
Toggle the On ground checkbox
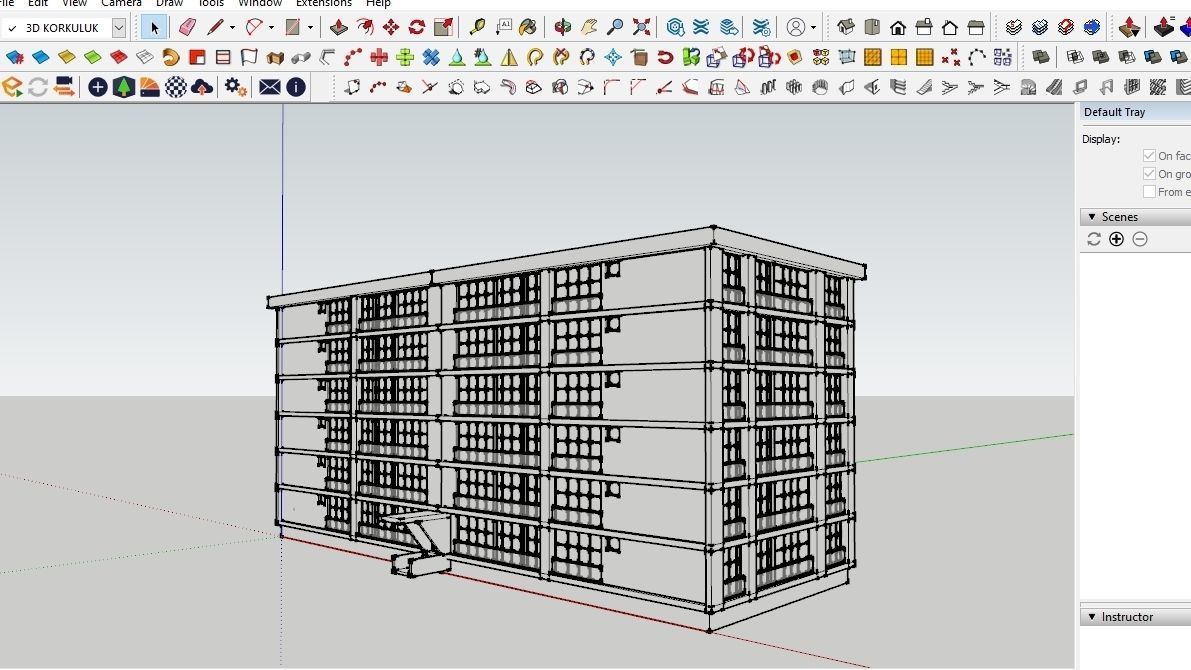click(1149, 174)
